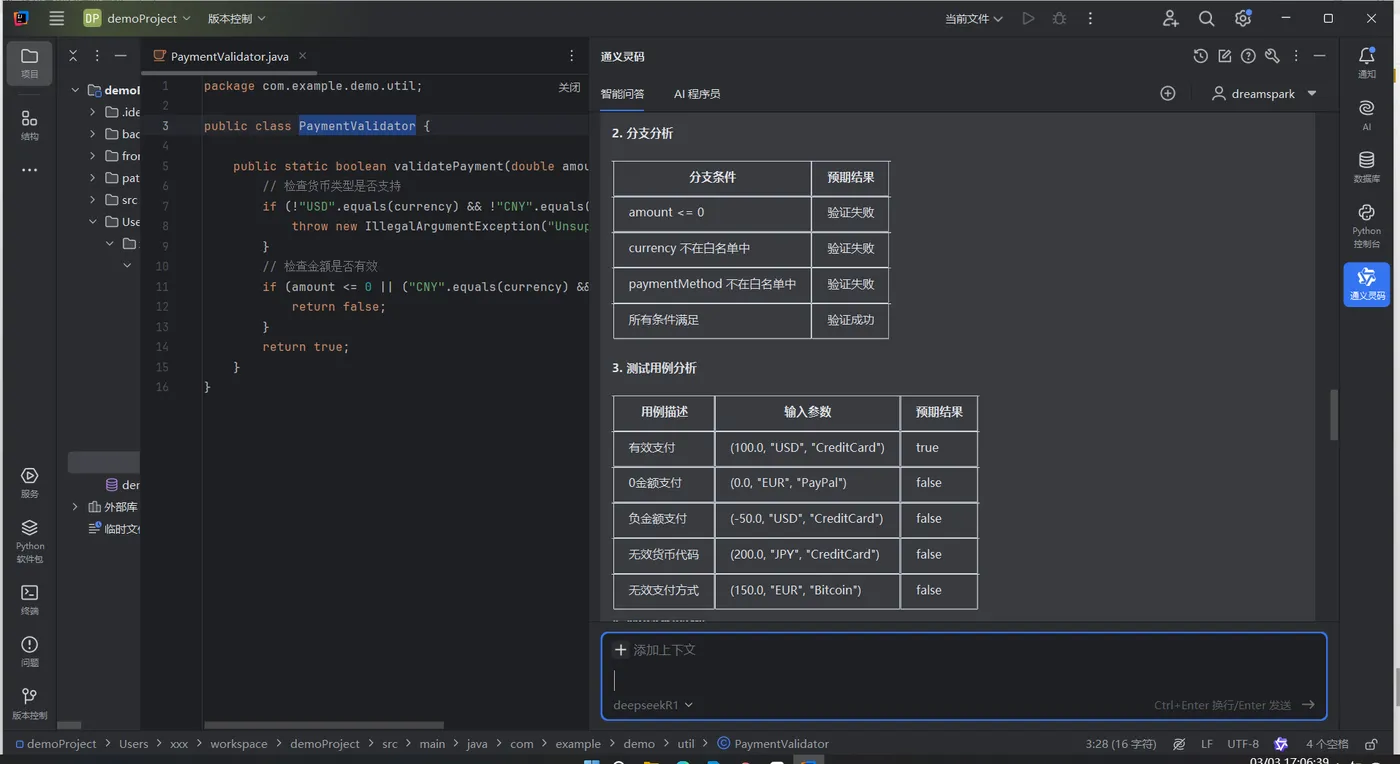
Task: Open more run actions menu
Action: pyautogui.click(x=1090, y=18)
